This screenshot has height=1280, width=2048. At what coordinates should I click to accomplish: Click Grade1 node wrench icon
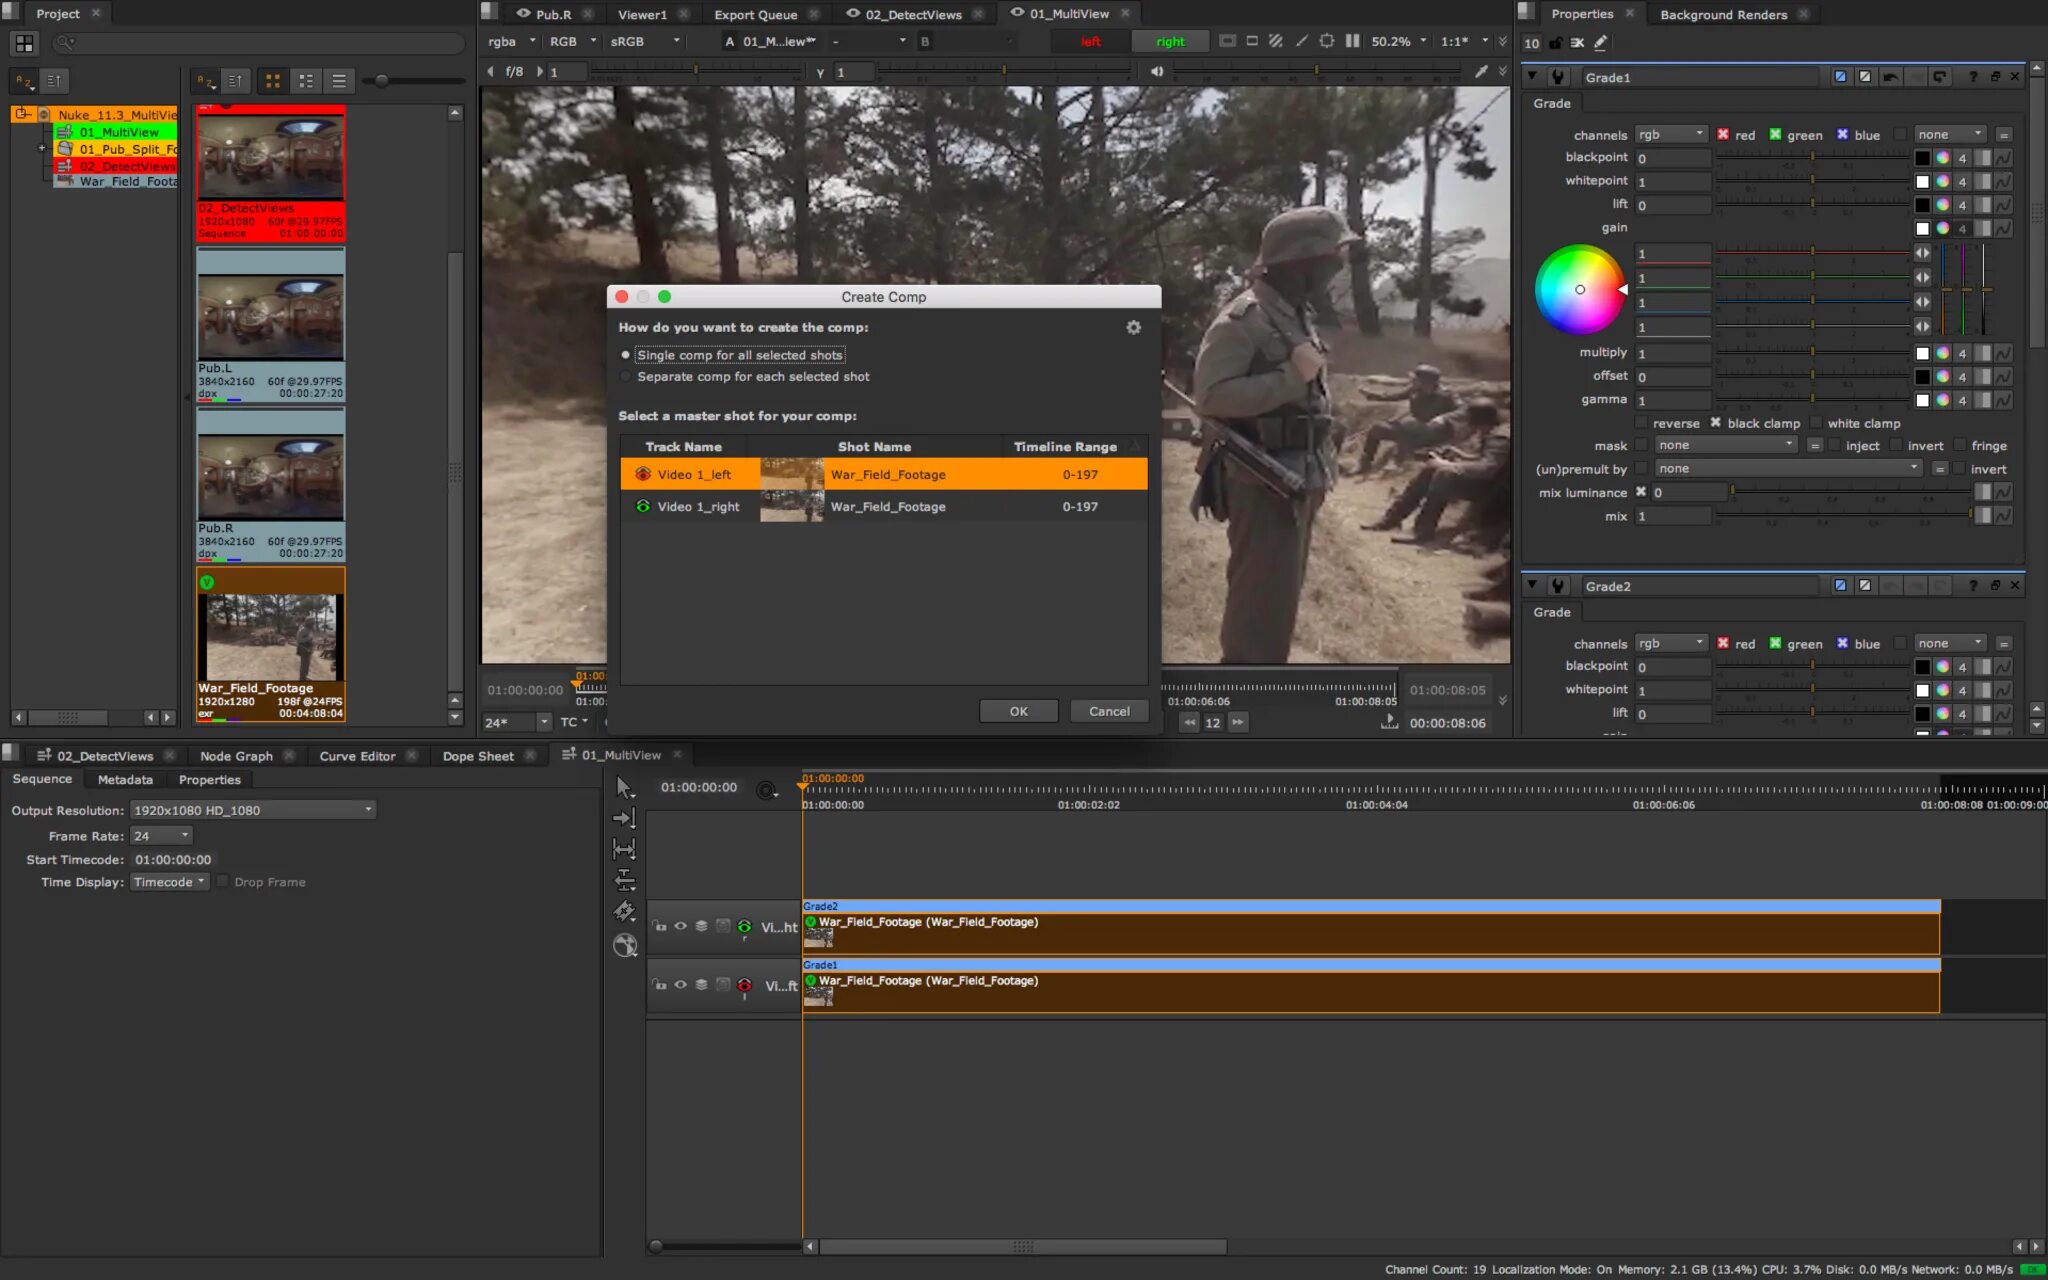pos(1558,77)
